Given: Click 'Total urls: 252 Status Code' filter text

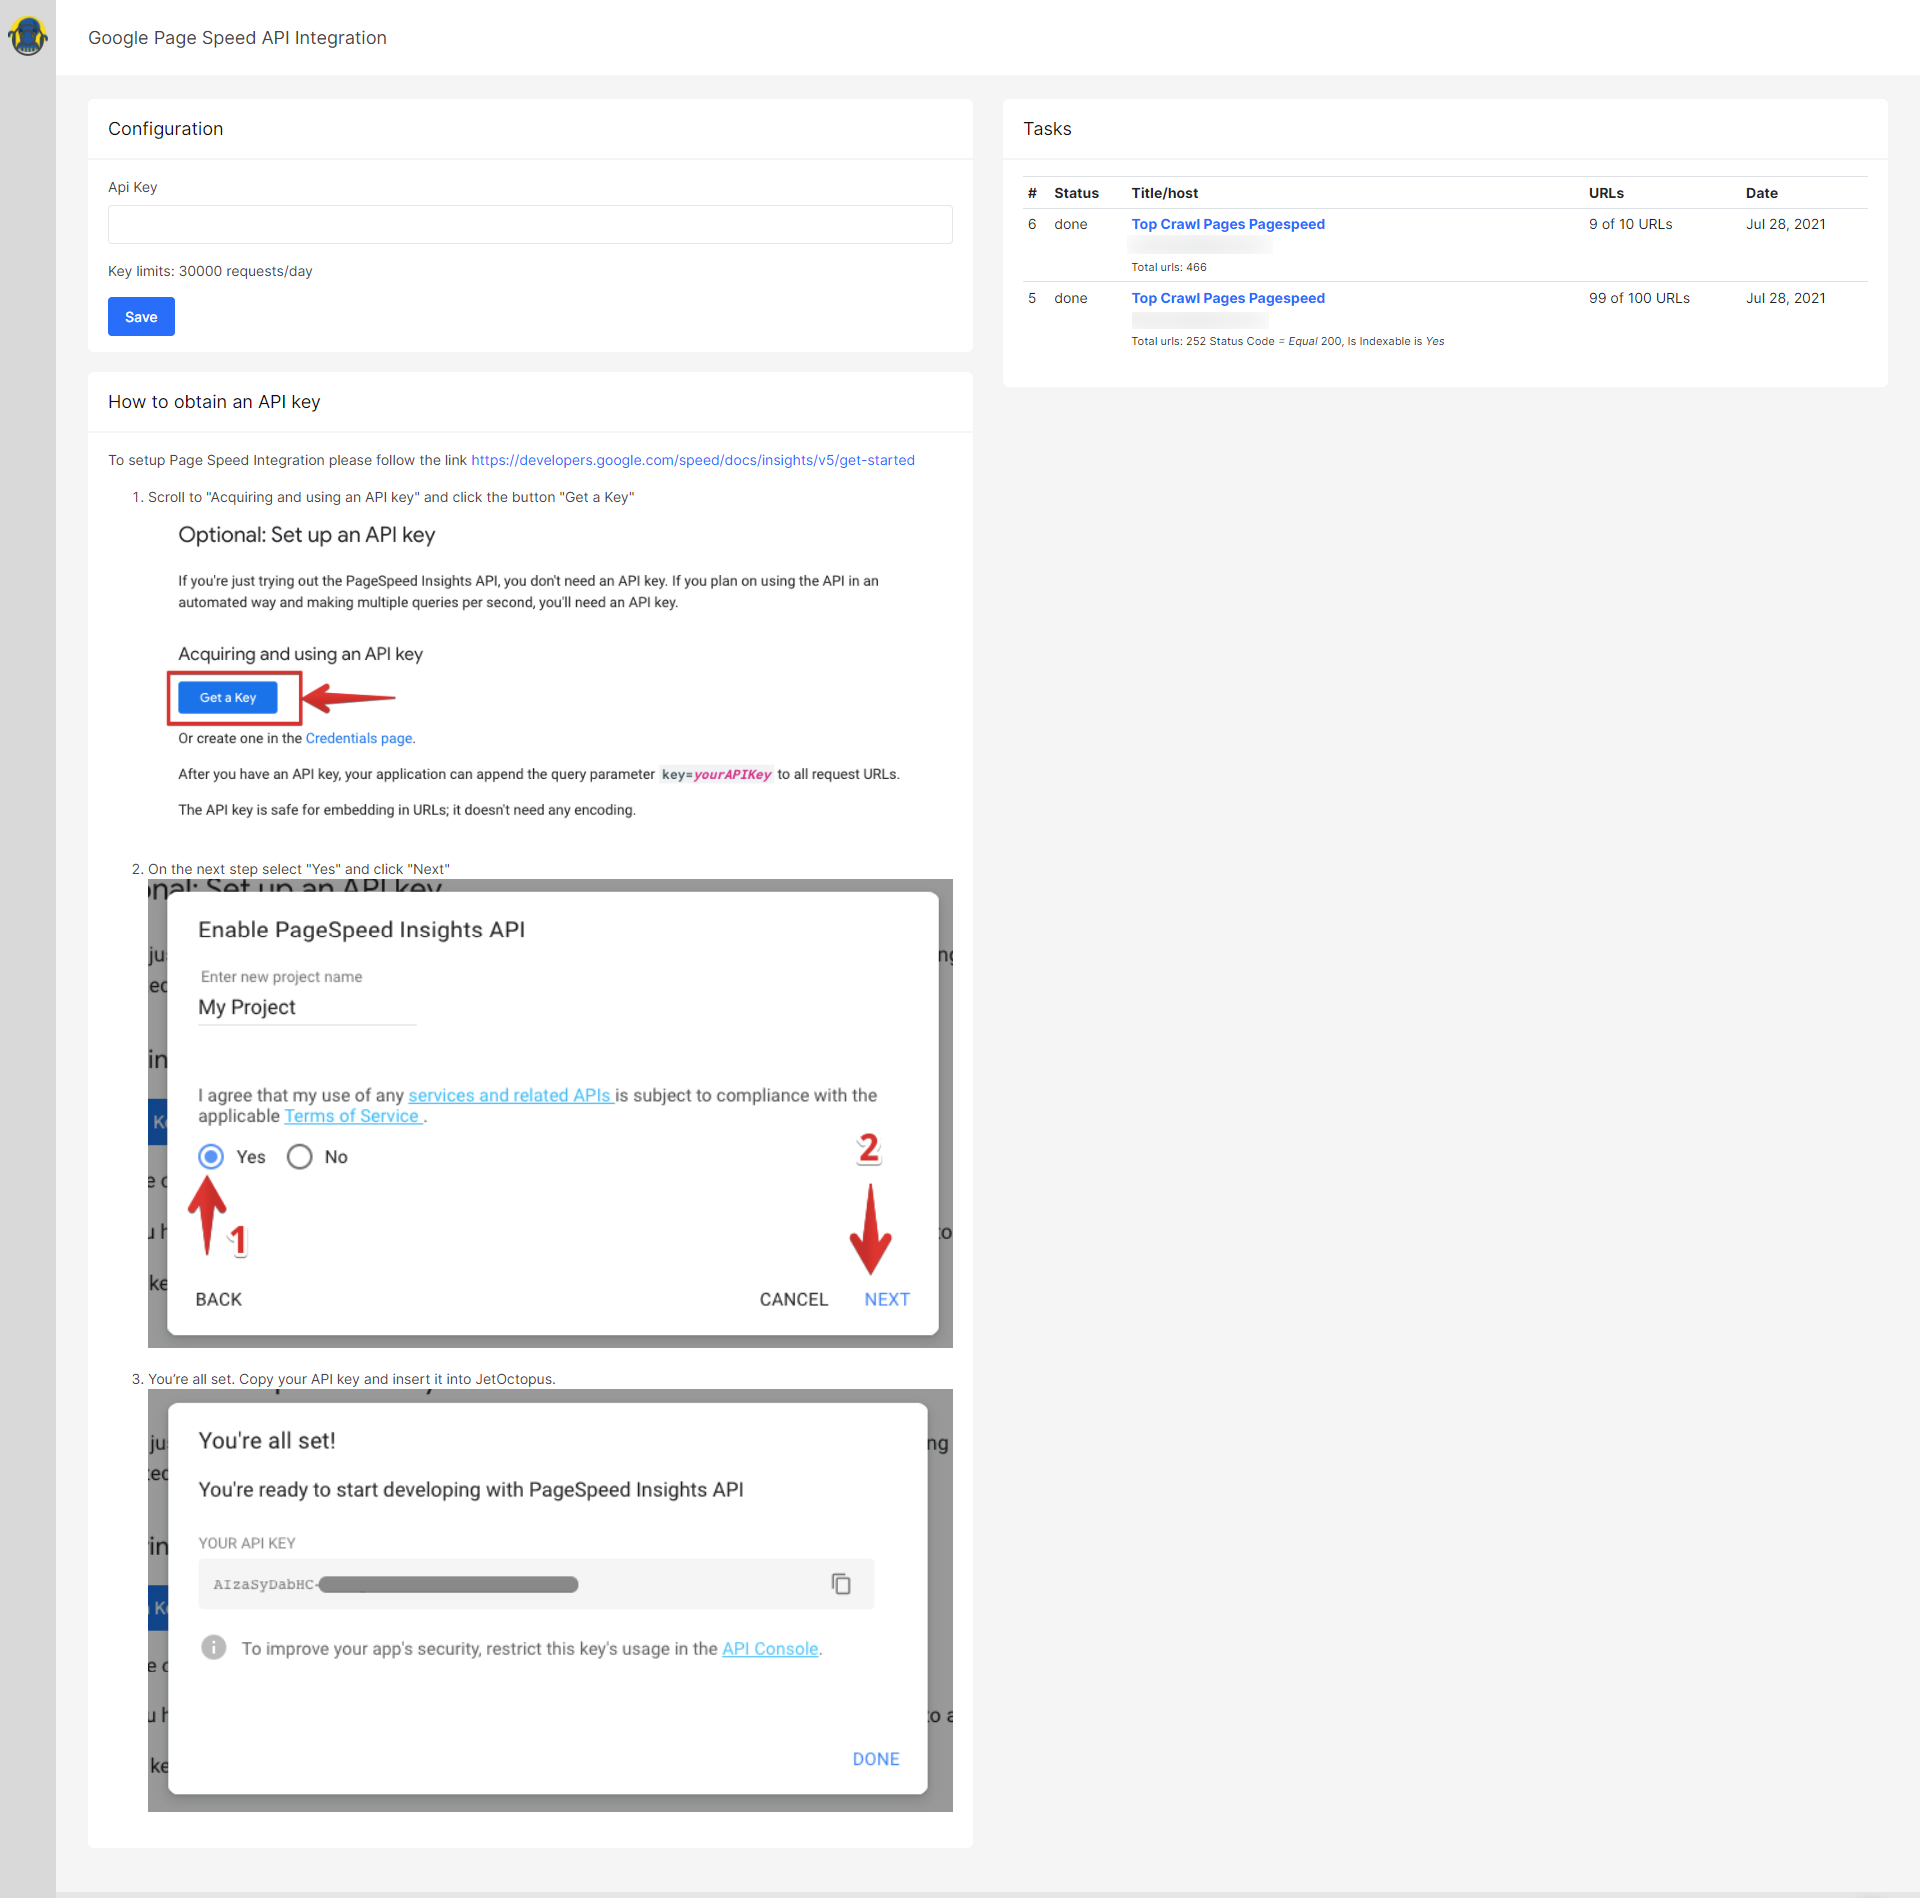Looking at the screenshot, I should (1288, 341).
